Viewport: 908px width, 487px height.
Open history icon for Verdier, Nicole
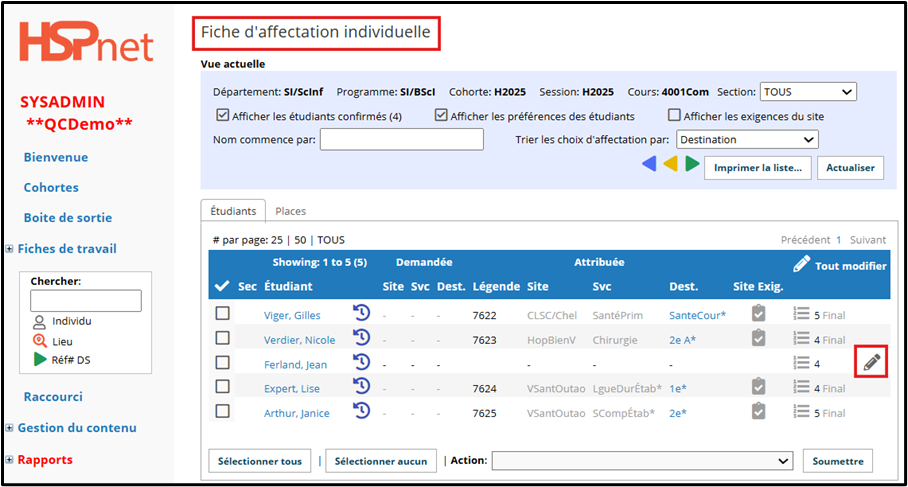[x=361, y=337]
